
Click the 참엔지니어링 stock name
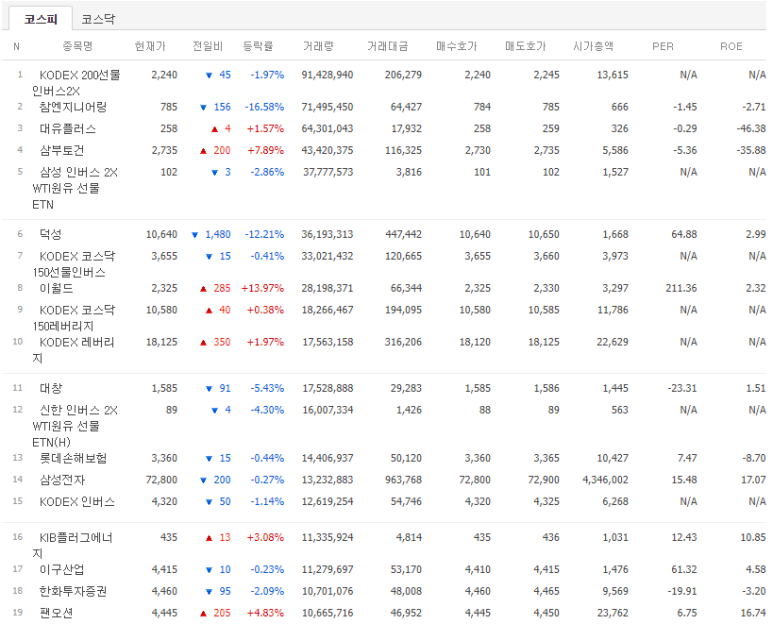click(x=73, y=107)
